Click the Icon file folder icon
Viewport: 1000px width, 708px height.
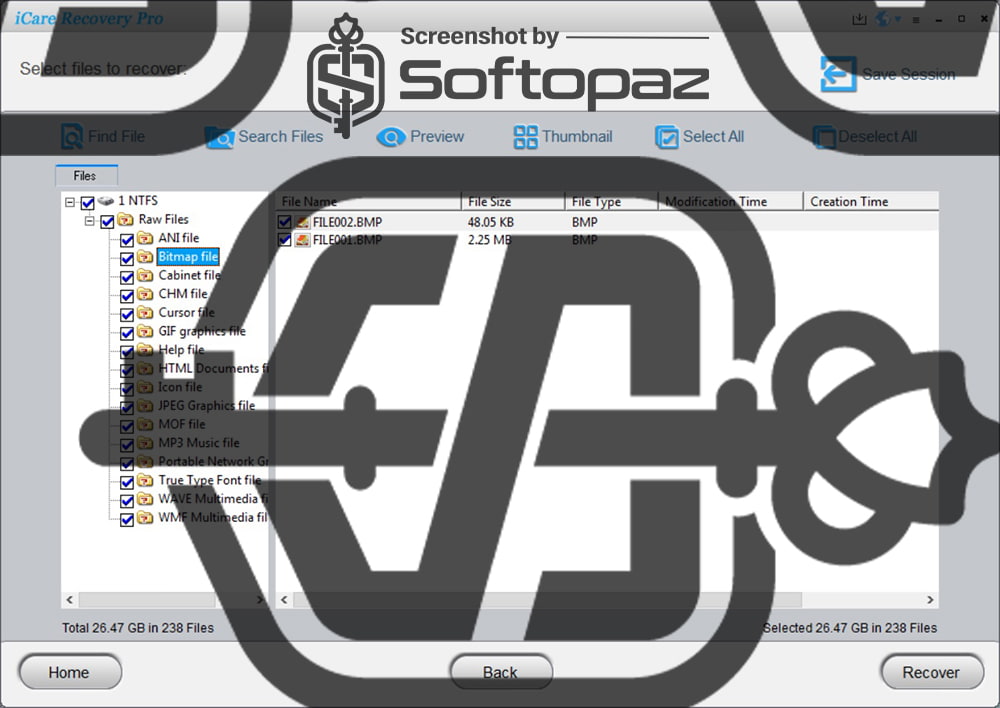(x=145, y=387)
